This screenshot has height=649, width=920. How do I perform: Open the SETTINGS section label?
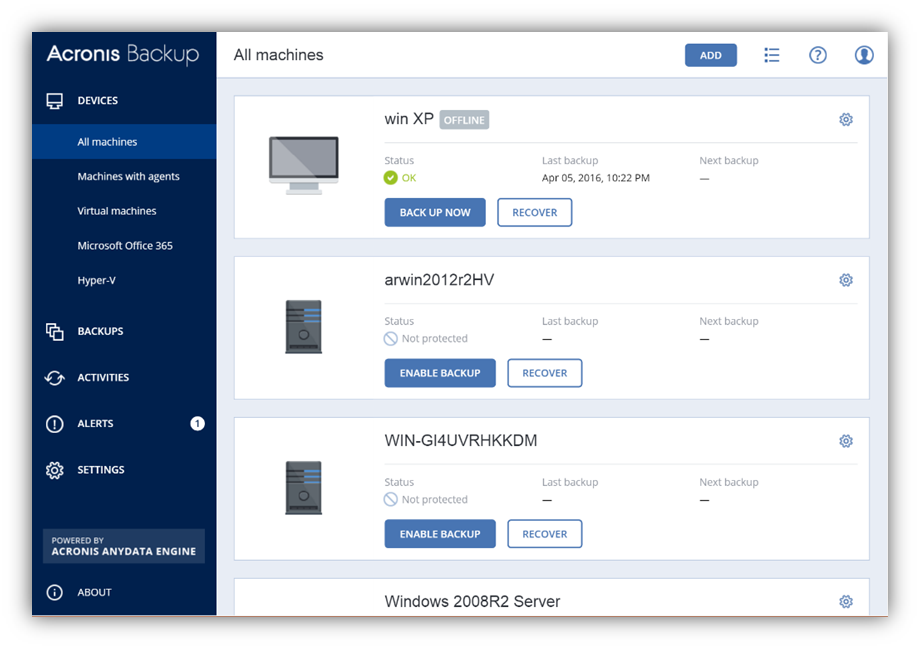(x=101, y=470)
